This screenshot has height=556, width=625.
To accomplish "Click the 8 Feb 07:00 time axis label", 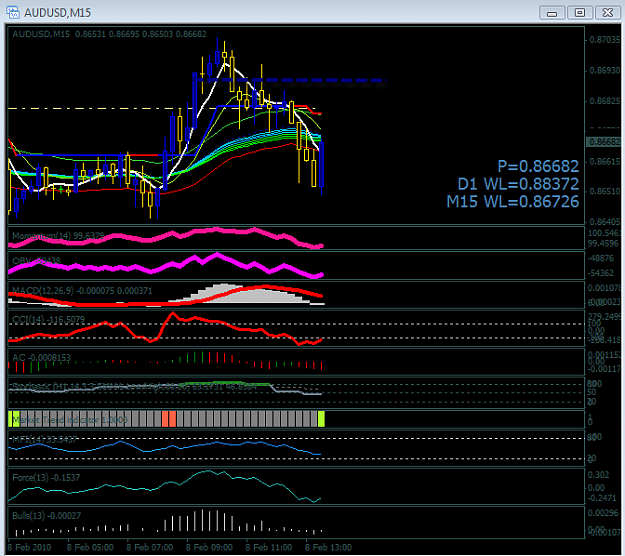I will pos(150,547).
